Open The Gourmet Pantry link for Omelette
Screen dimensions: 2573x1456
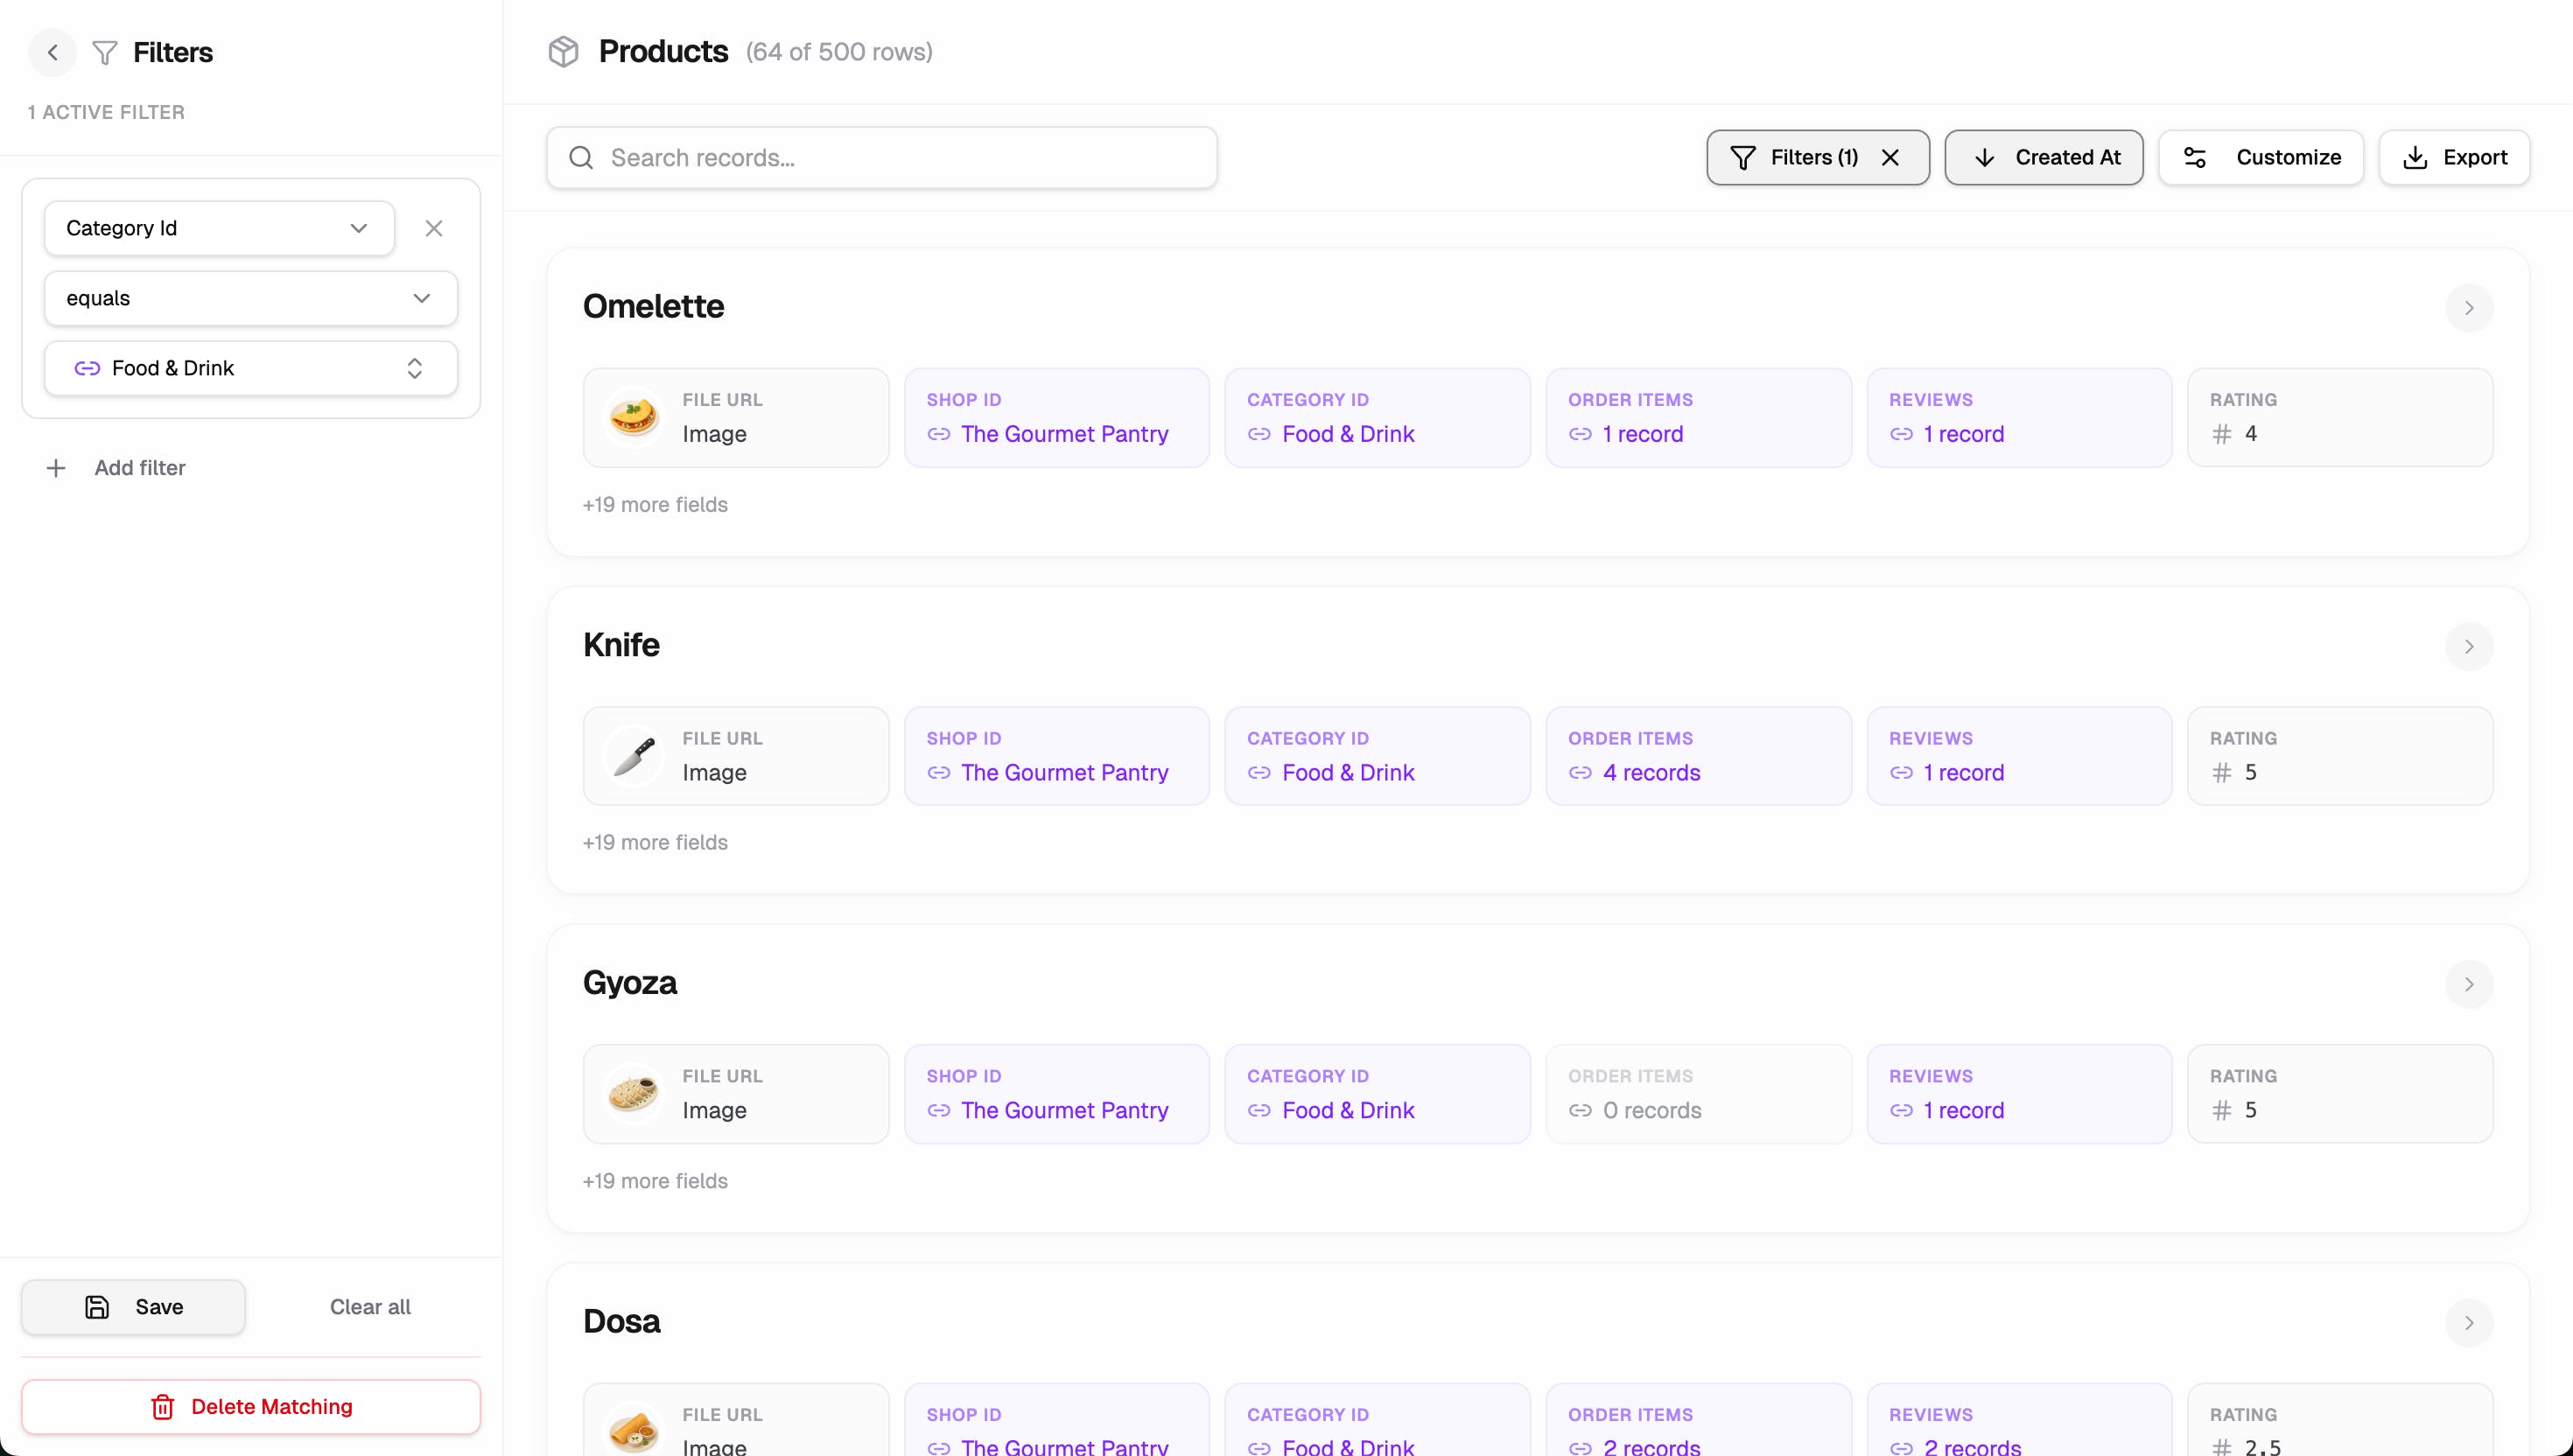pos(1064,434)
